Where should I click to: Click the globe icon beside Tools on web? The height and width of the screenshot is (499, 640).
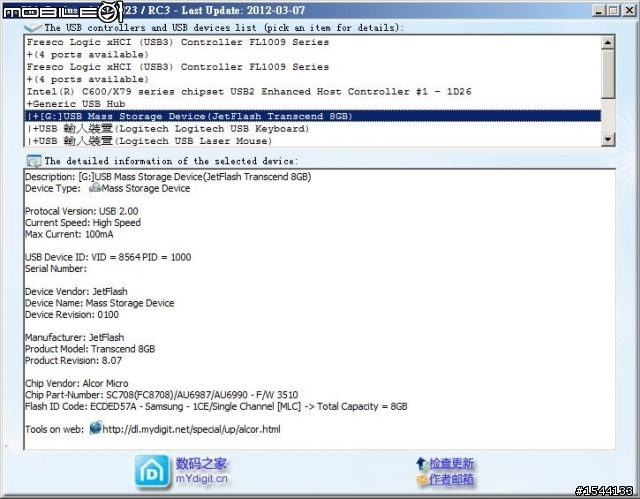click(96, 428)
